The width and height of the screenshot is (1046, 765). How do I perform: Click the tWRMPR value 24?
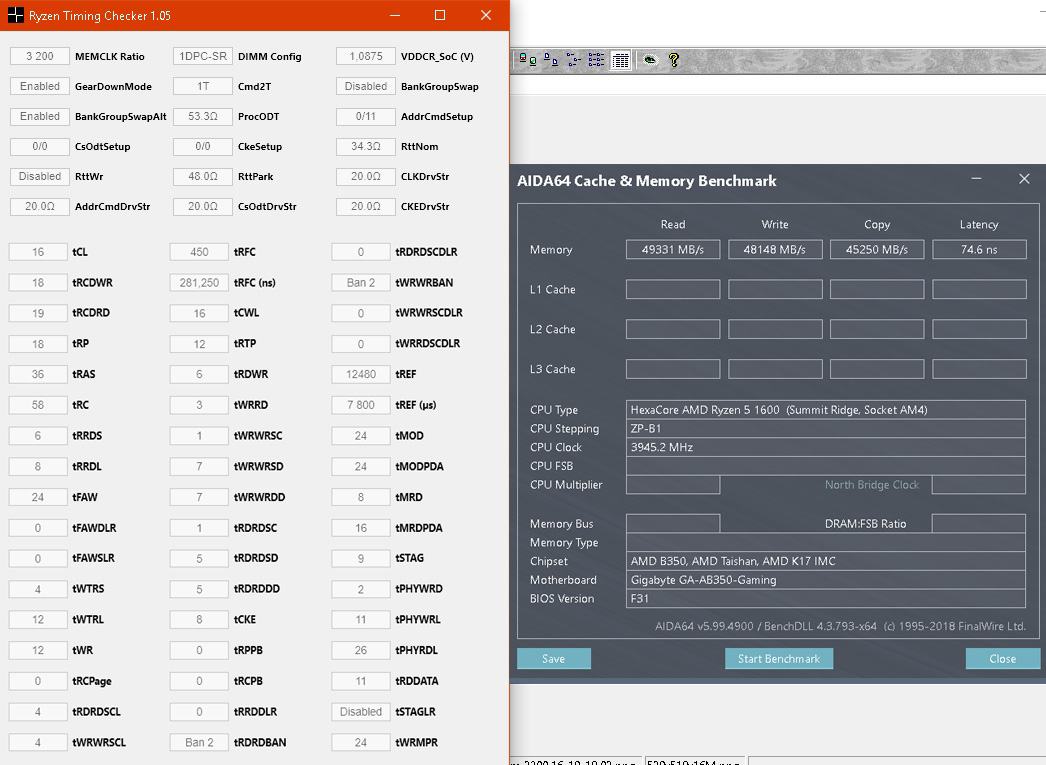(361, 742)
